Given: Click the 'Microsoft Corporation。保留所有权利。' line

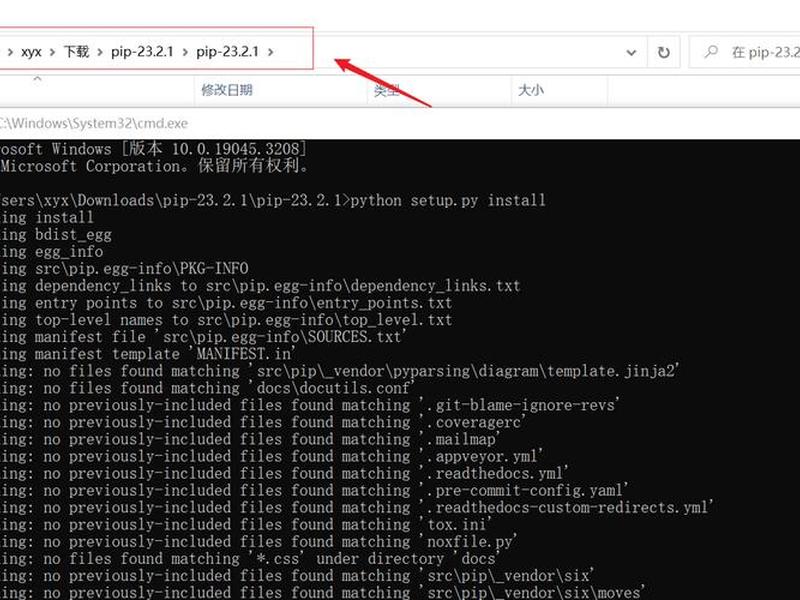Looking at the screenshot, I should (155, 166).
